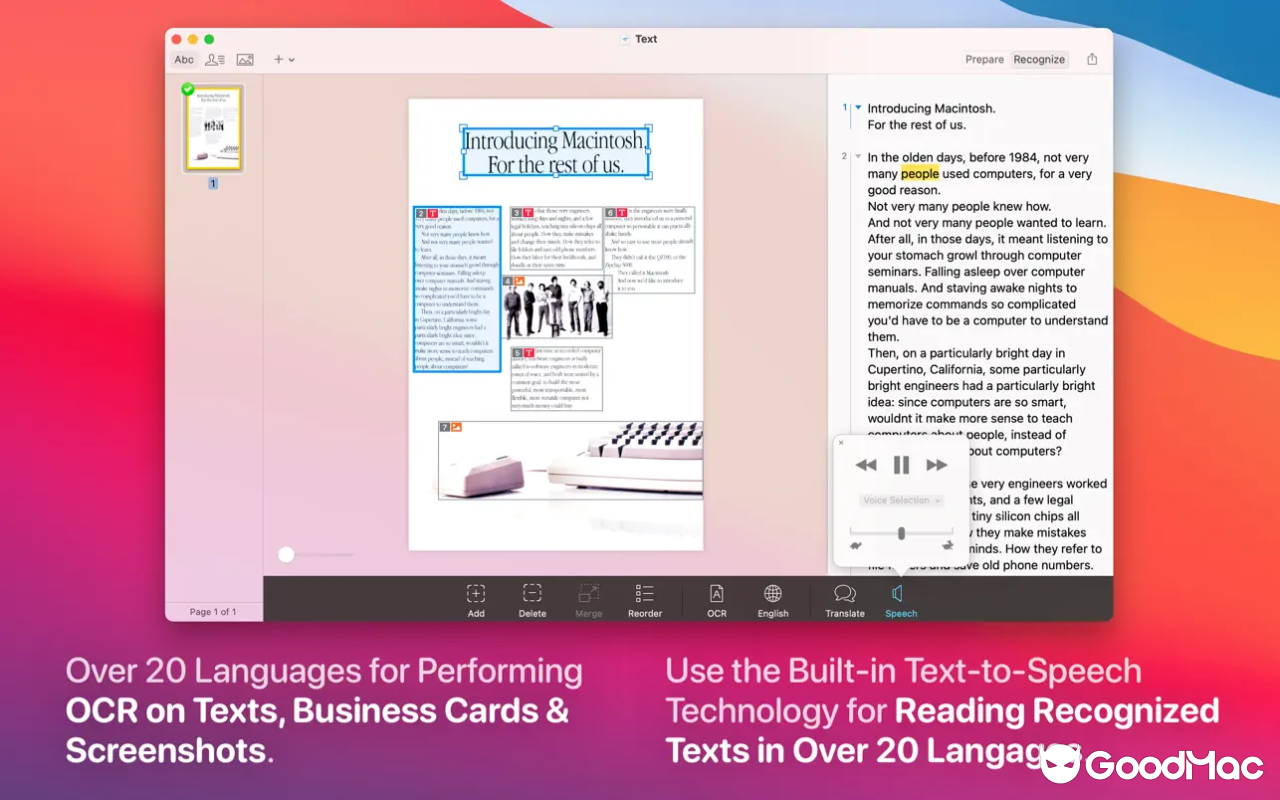Skip forward in speech playback
The image size is (1280, 800).
coord(936,465)
